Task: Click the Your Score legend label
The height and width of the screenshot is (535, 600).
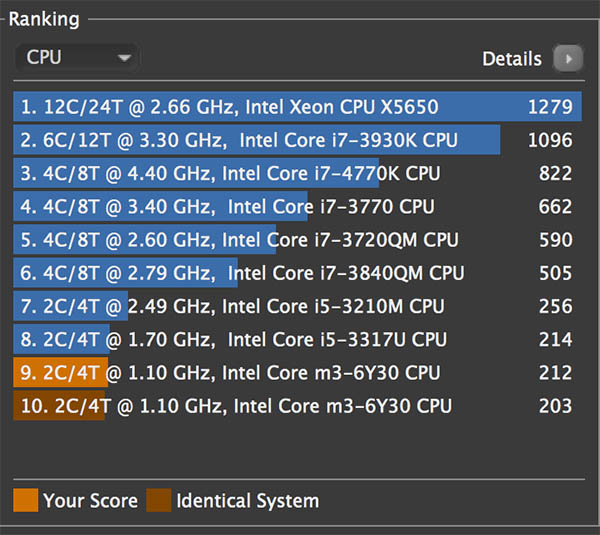Action: coord(90,501)
